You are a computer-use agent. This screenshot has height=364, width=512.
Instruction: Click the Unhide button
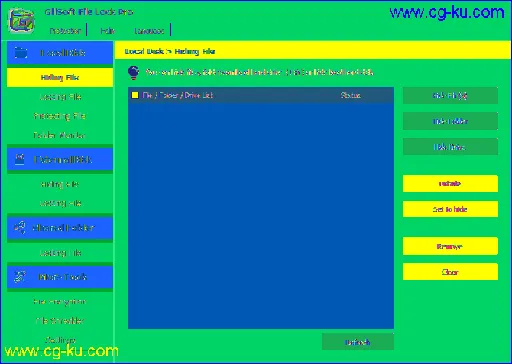pyautogui.click(x=450, y=184)
